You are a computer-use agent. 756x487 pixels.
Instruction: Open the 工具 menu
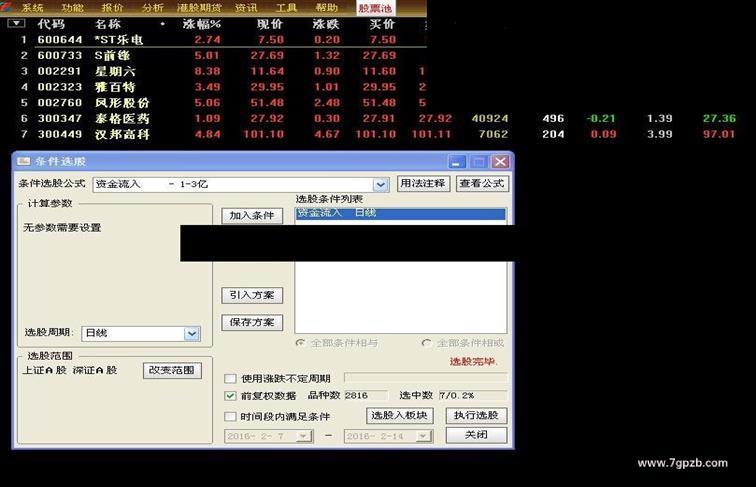(286, 8)
